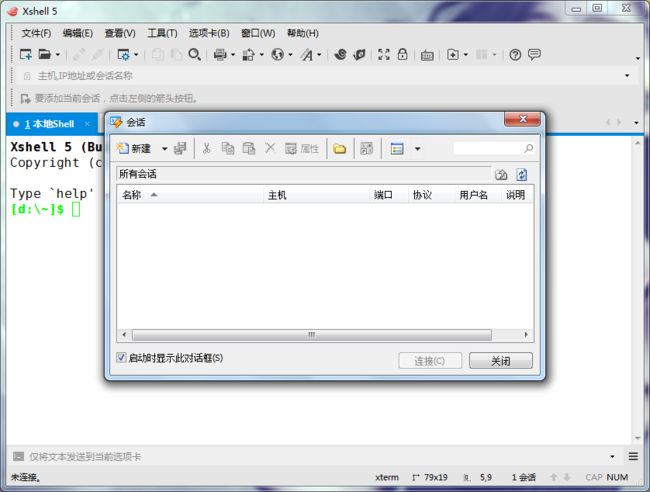
Task: Expand font dropdown arrow in toolbar
Action: tap(319, 54)
